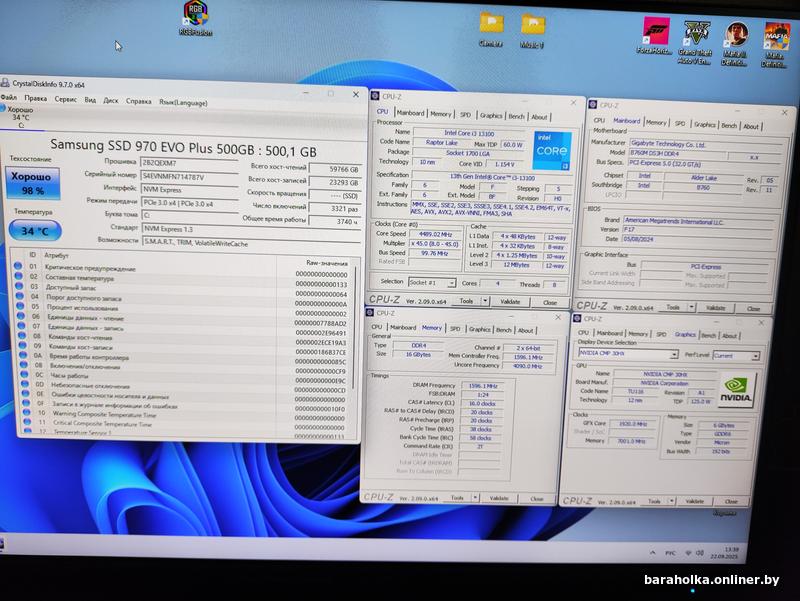Screen dimensions: 800x601
Task: Switch to the Bench tab in CPU window
Action: (x=517, y=117)
